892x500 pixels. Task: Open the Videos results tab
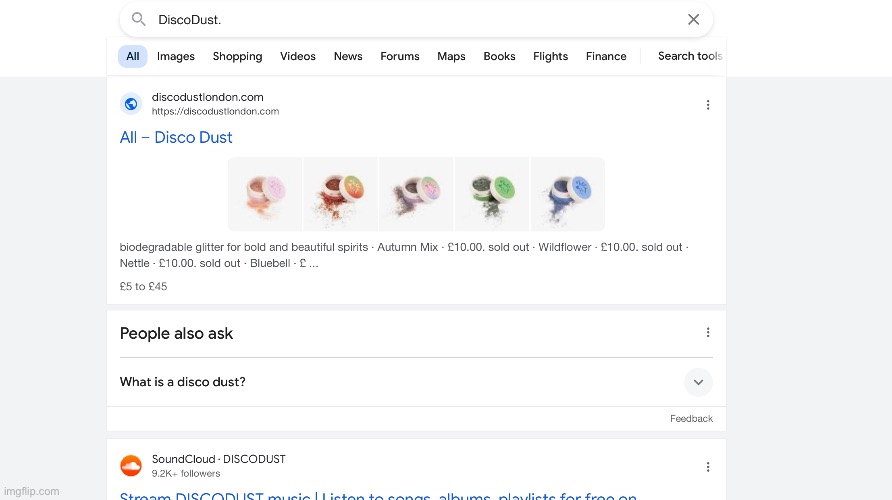pos(298,57)
